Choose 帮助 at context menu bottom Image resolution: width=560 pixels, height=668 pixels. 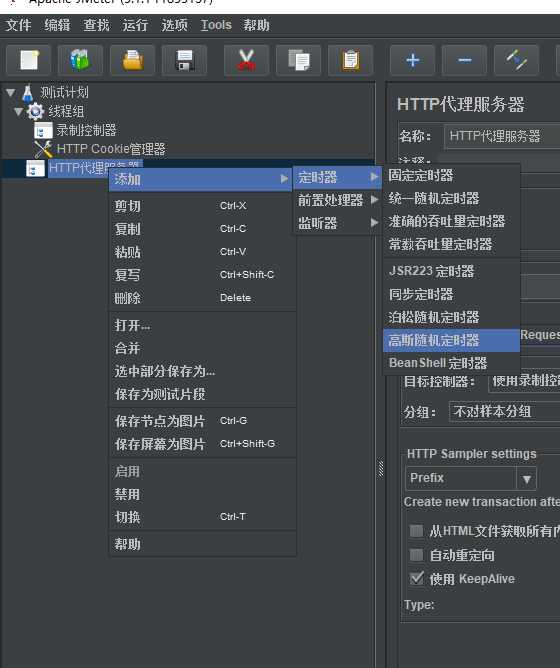point(203,544)
